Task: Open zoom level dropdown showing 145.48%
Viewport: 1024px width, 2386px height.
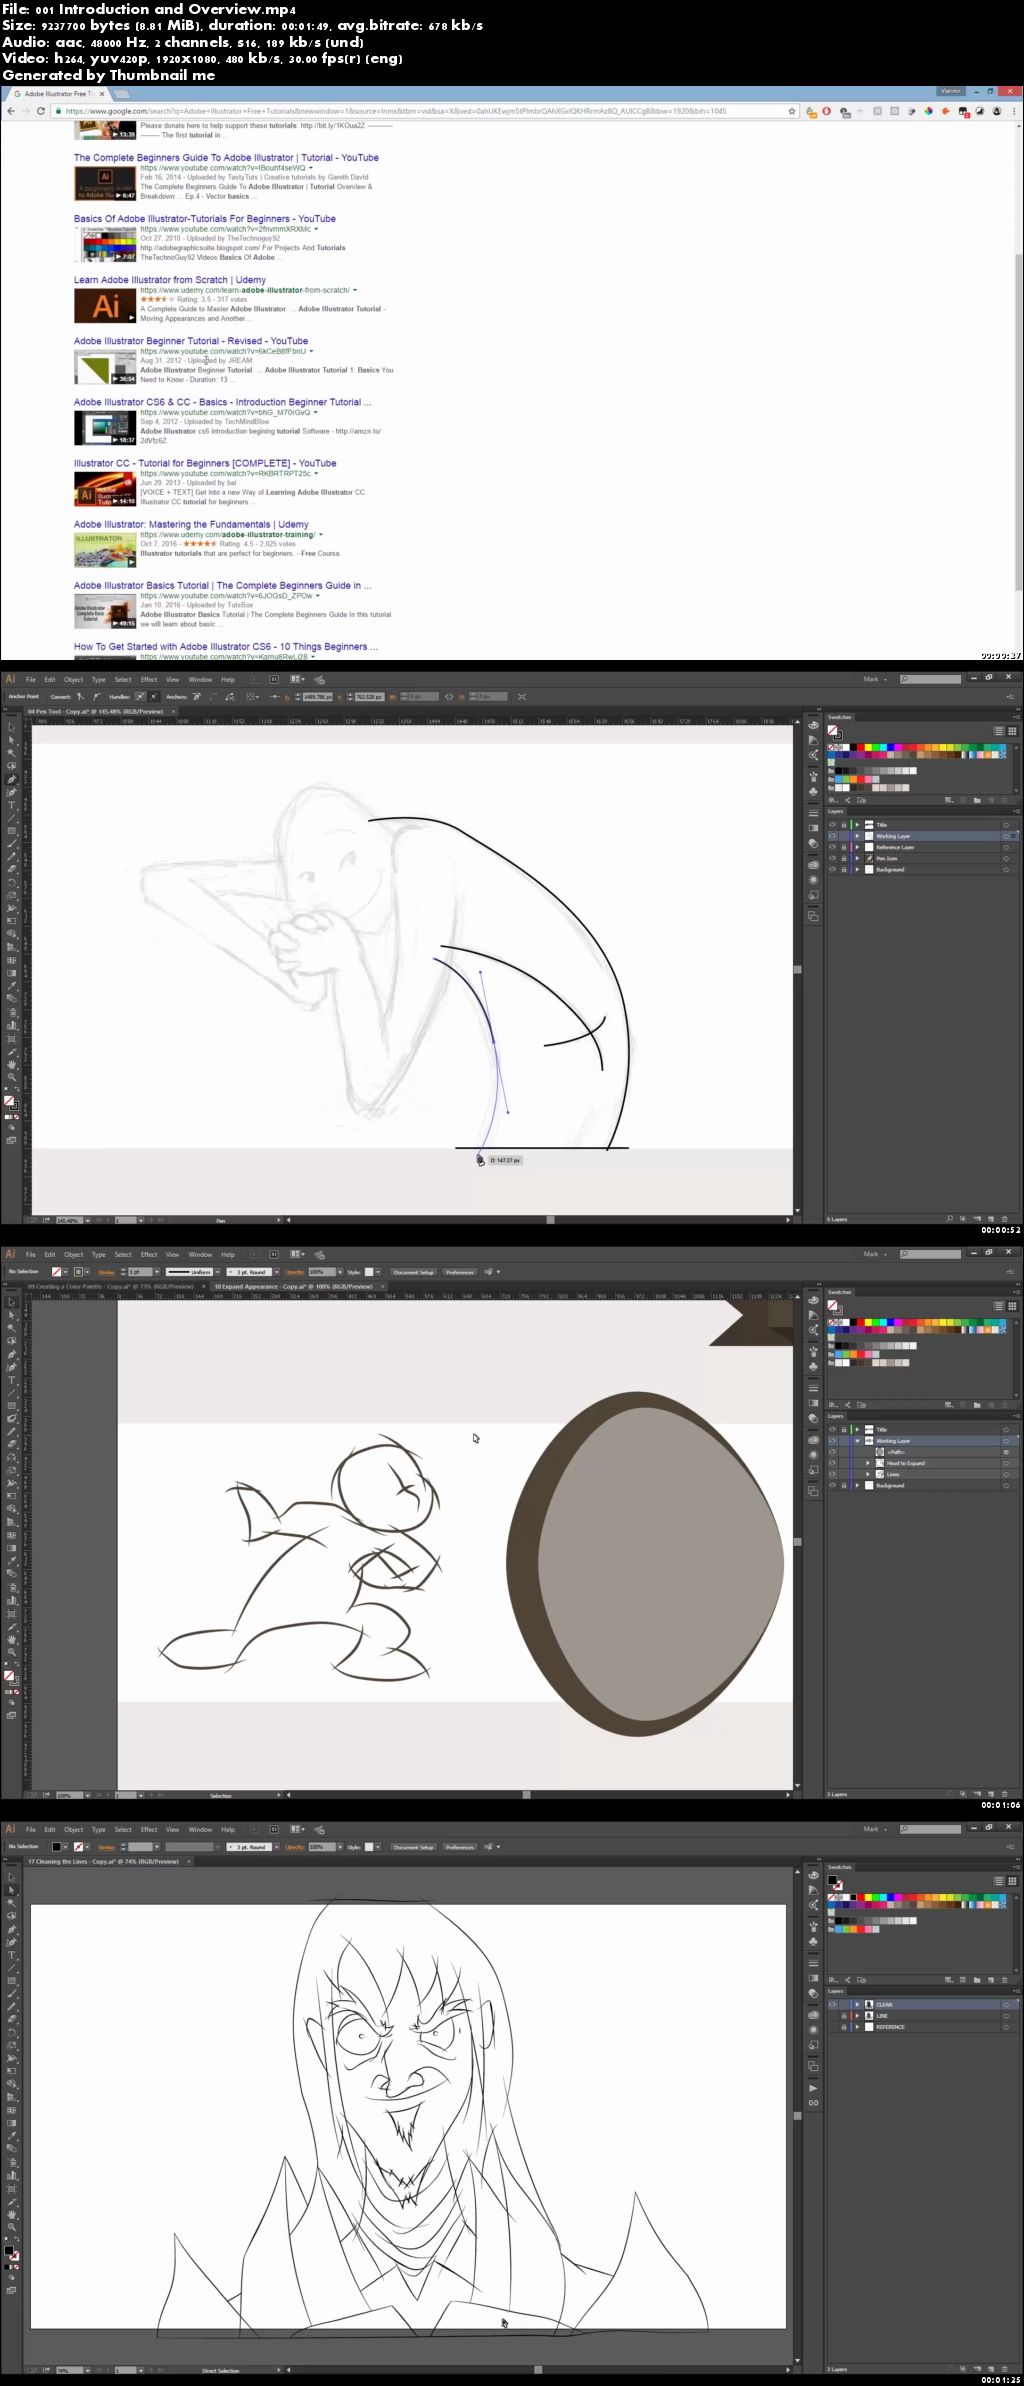Action: [87, 1220]
